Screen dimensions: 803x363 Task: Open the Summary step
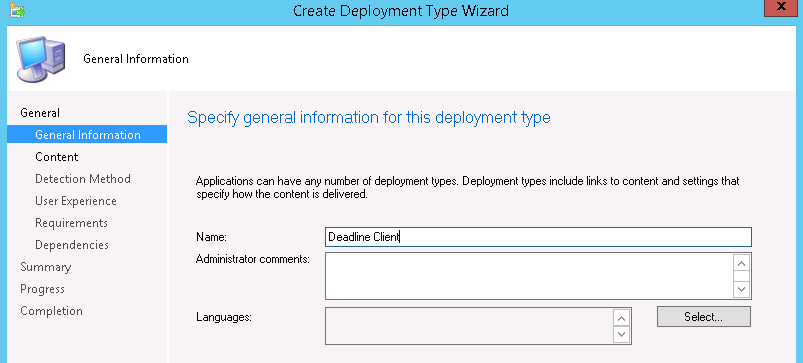(46, 267)
